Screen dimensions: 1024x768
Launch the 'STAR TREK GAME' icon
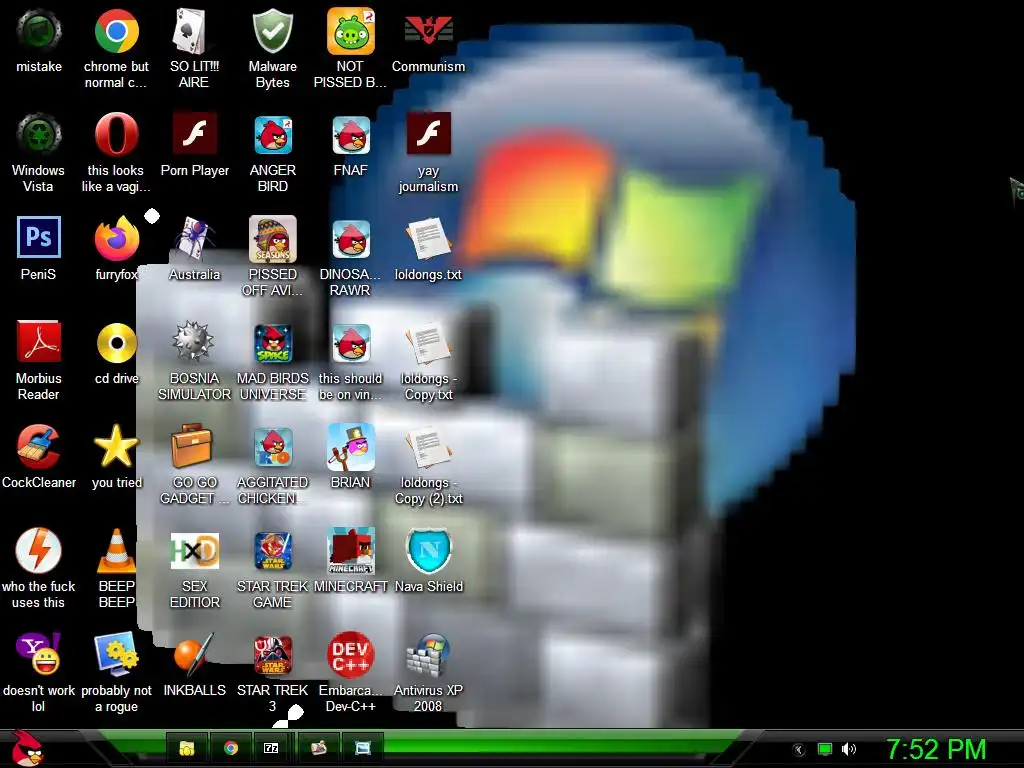coord(272,551)
